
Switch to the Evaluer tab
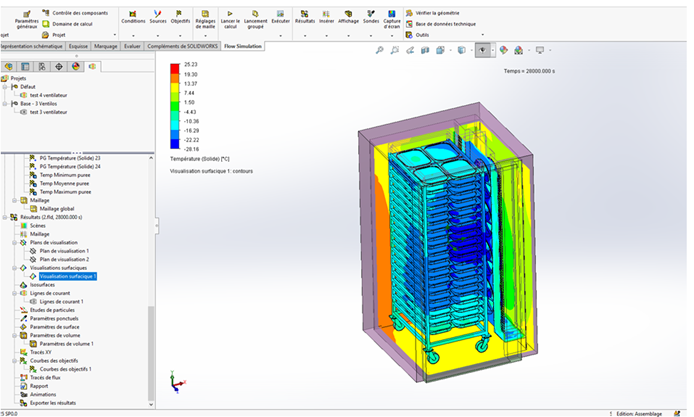tap(132, 46)
